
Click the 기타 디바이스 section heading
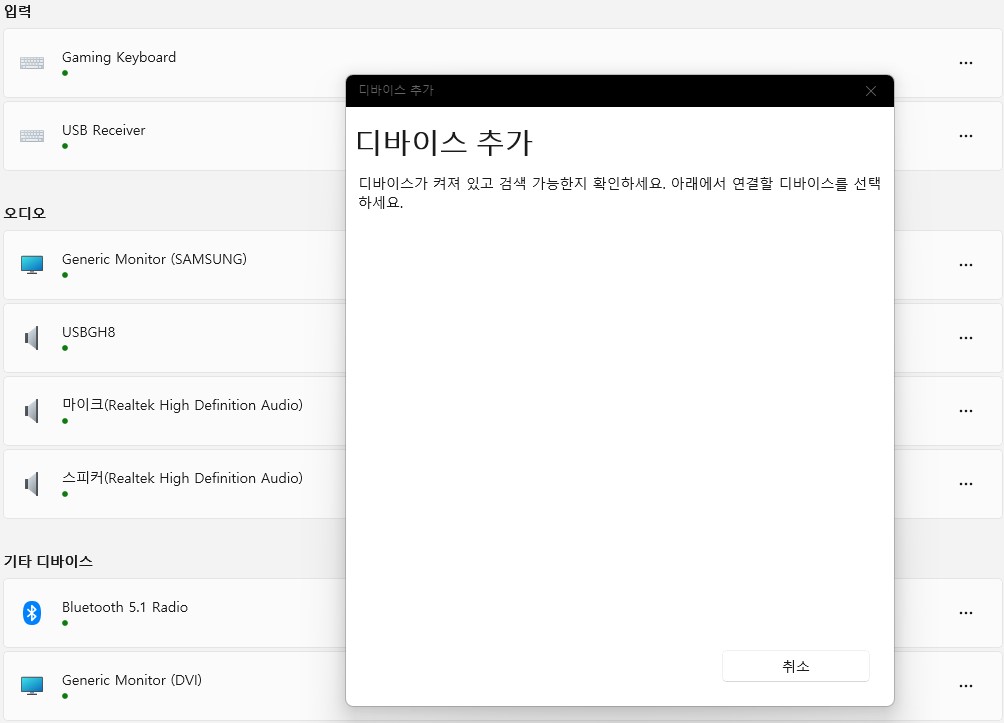pos(48,561)
